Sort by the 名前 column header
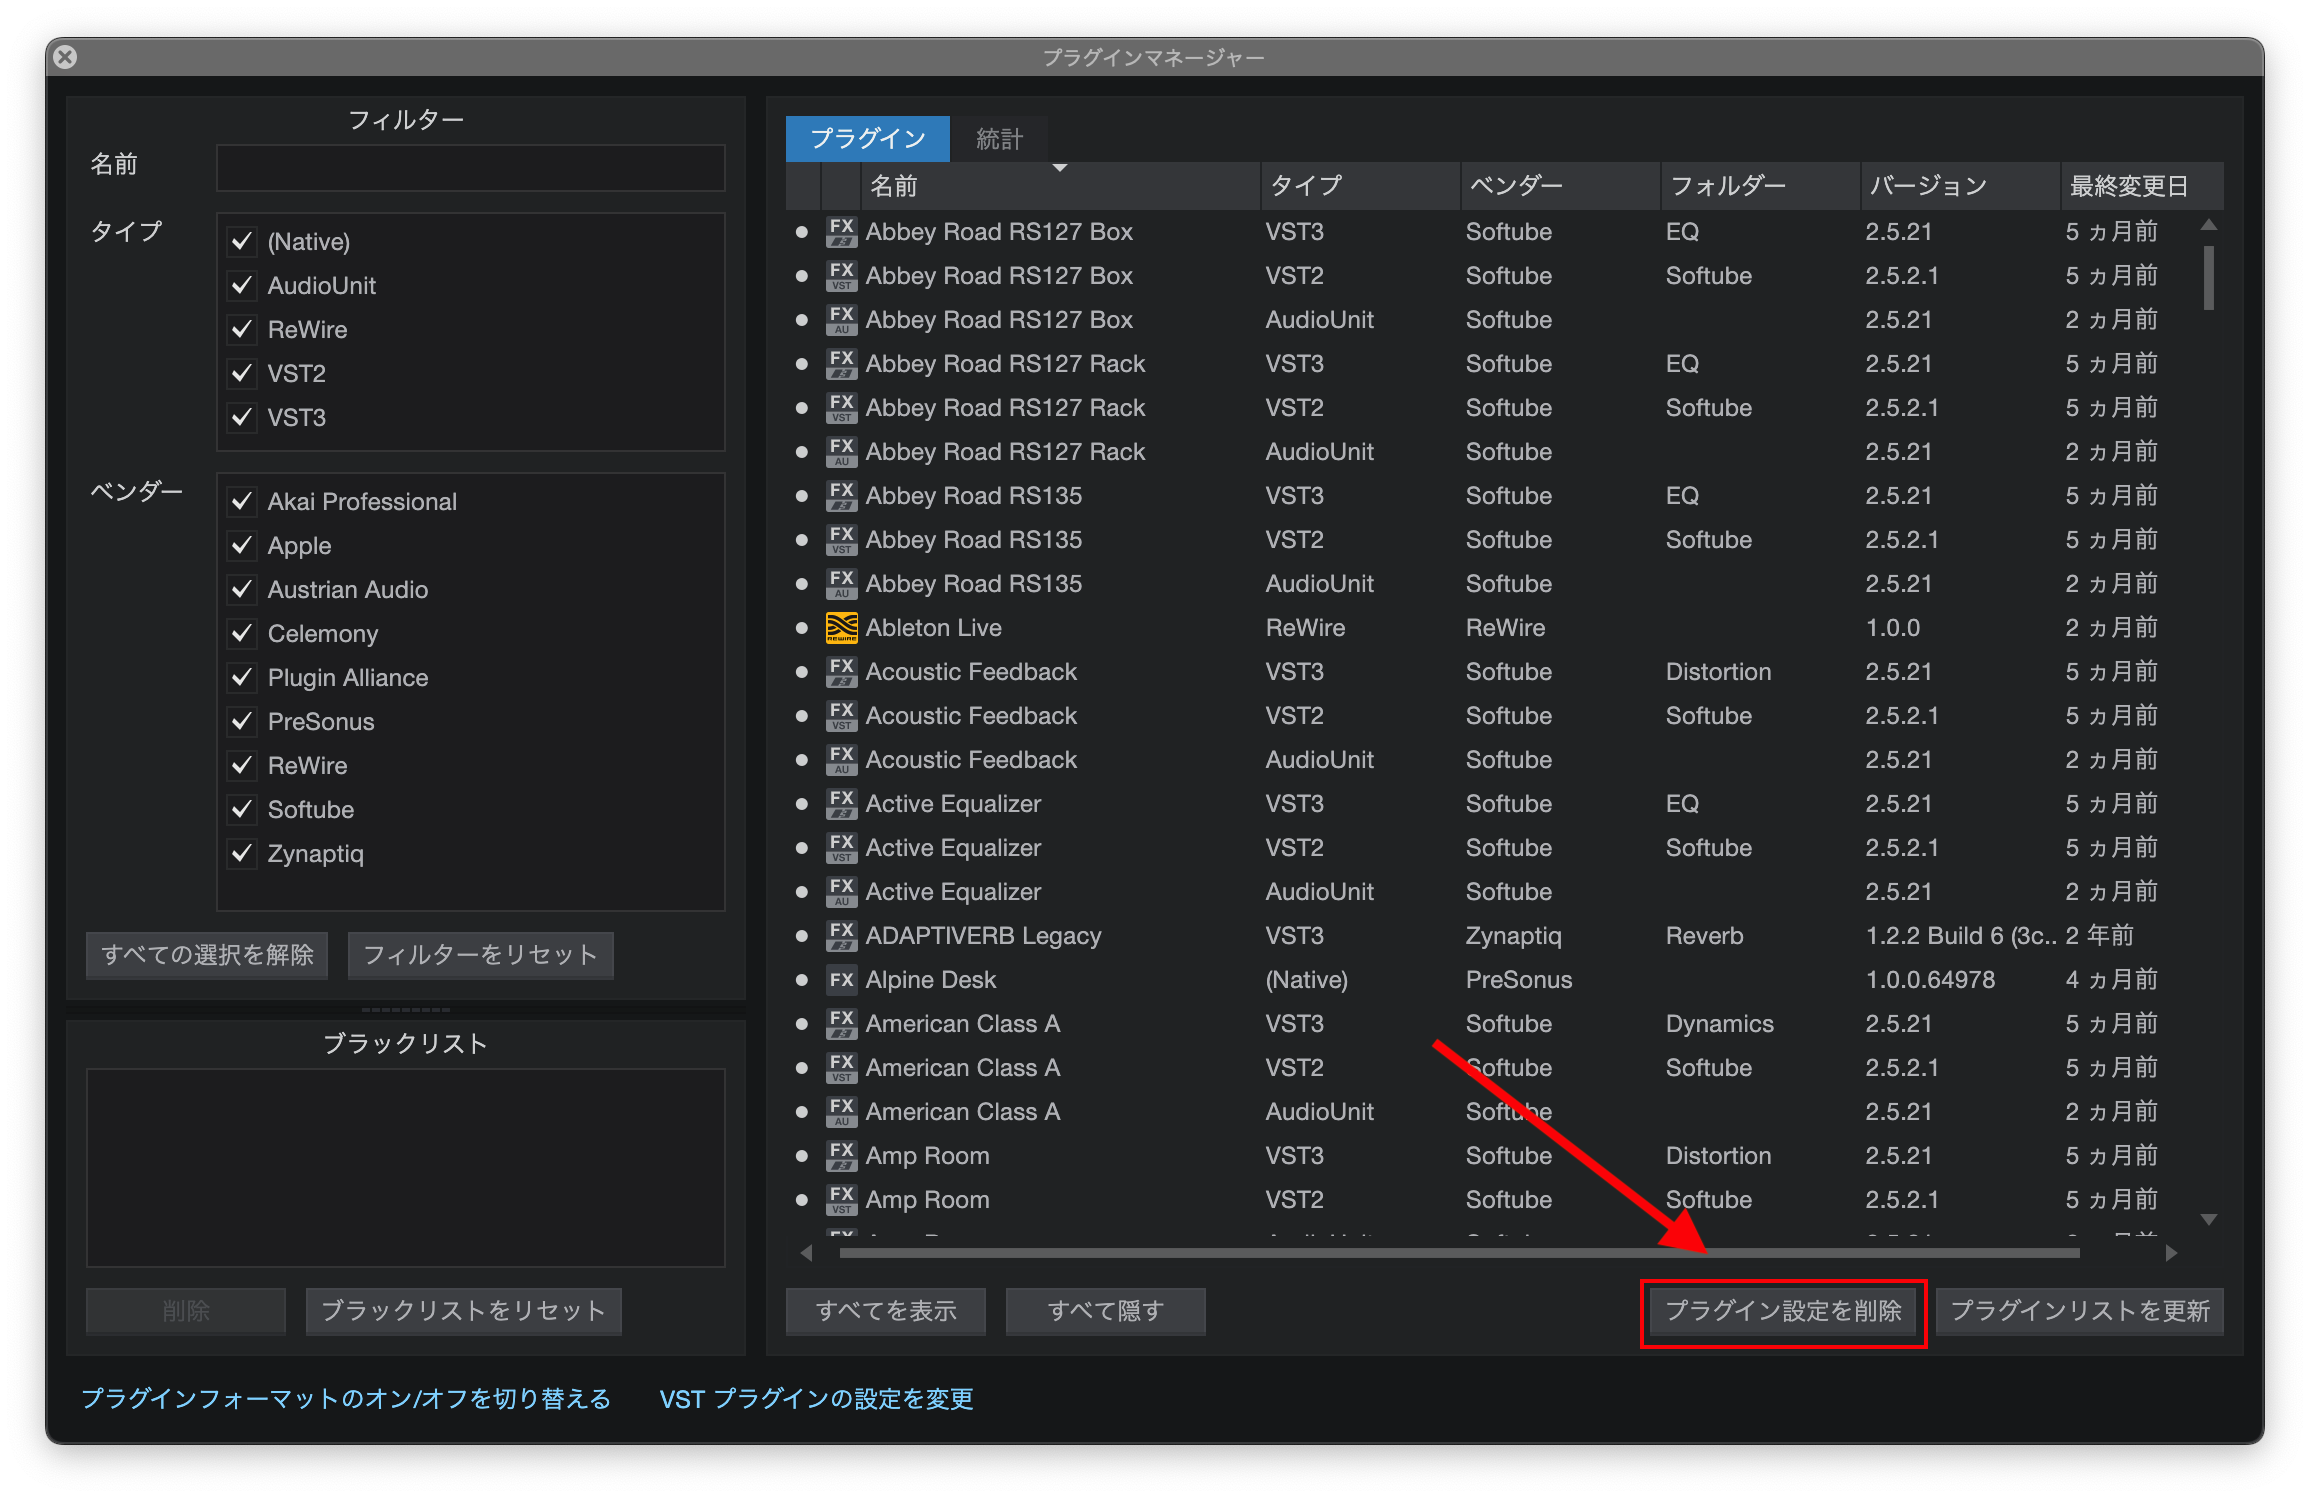Screen dimensions: 2310x1498 (x=1060, y=186)
